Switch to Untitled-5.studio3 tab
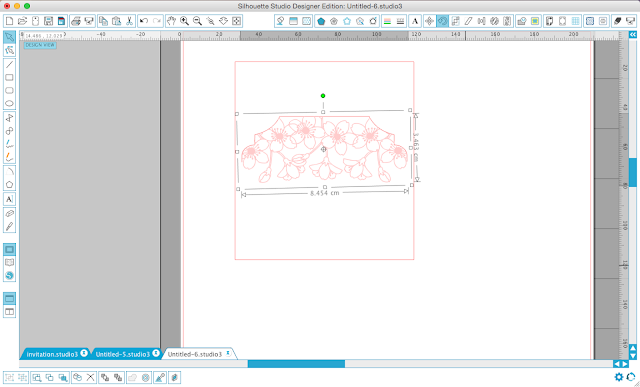The height and width of the screenshot is (387, 640). [x=122, y=354]
